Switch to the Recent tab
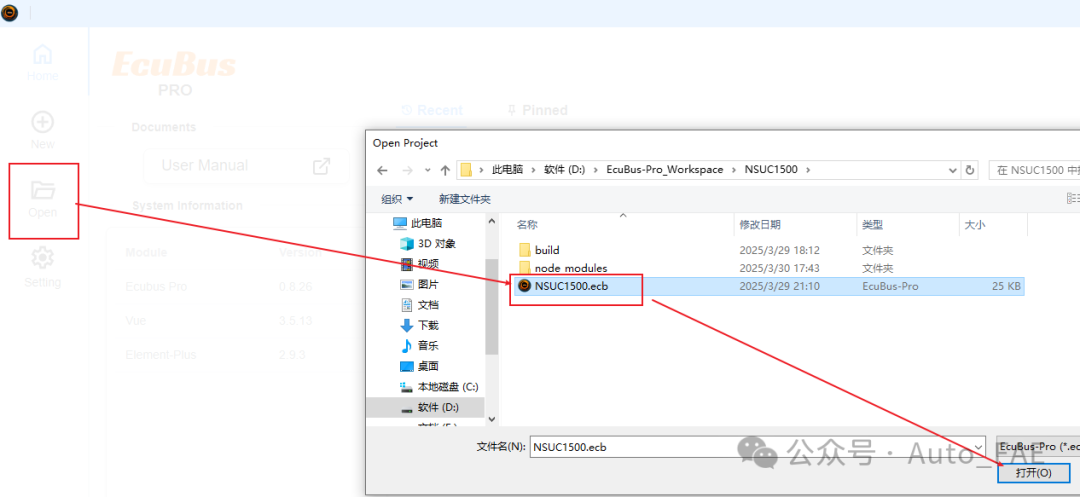 click(432, 110)
